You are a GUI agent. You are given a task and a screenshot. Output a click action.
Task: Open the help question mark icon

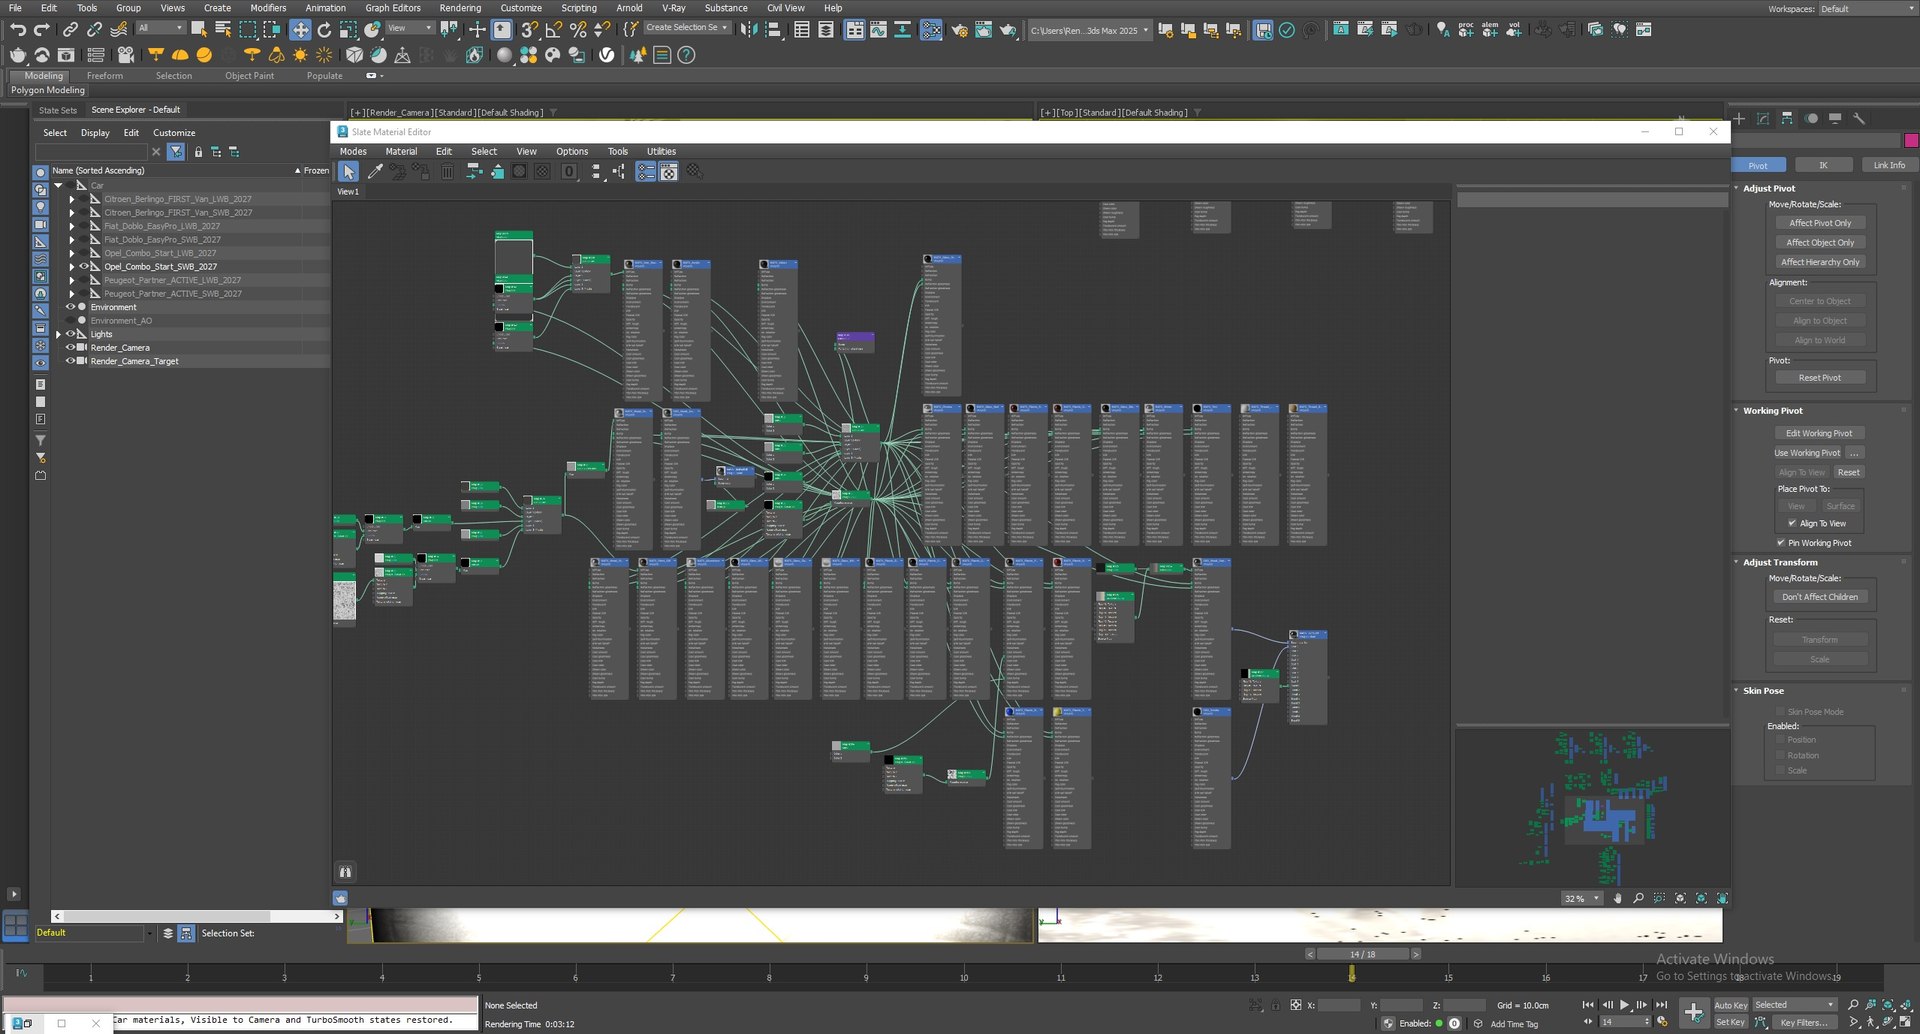point(686,55)
